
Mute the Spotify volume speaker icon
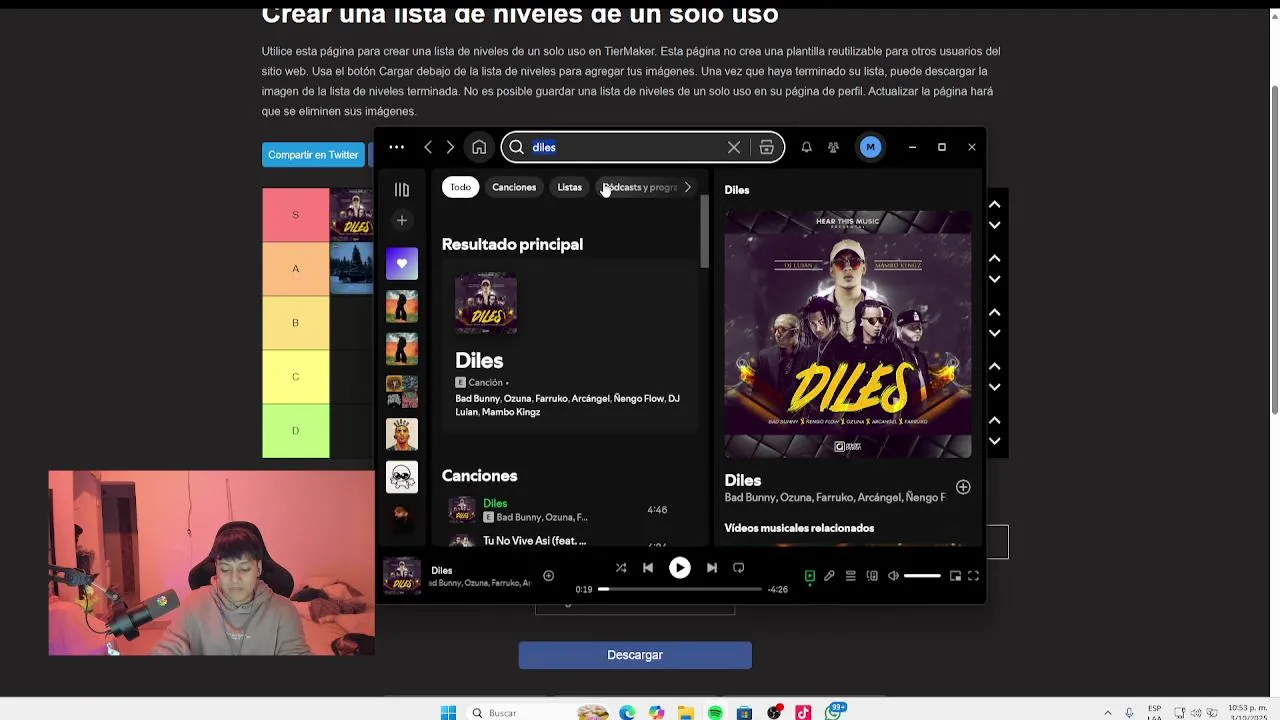(x=893, y=576)
